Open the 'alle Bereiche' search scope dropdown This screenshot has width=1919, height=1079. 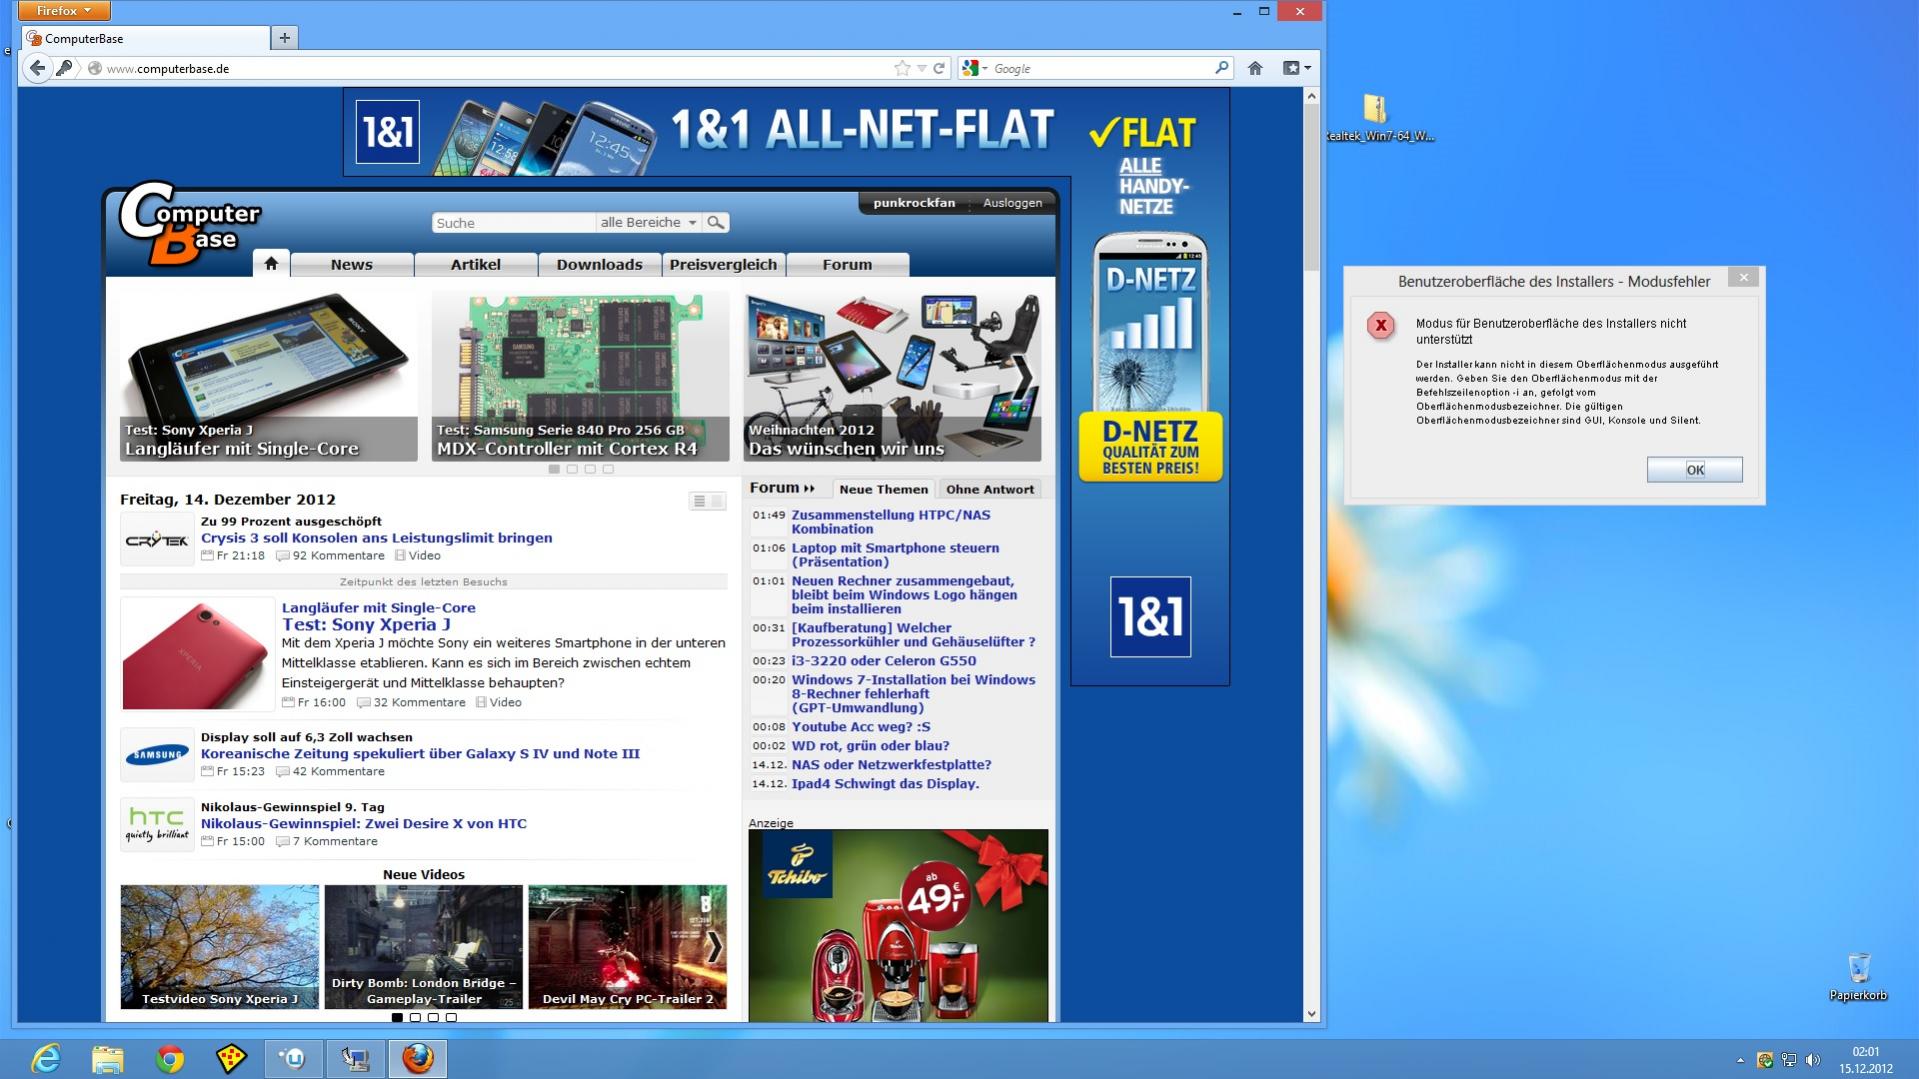(x=648, y=222)
